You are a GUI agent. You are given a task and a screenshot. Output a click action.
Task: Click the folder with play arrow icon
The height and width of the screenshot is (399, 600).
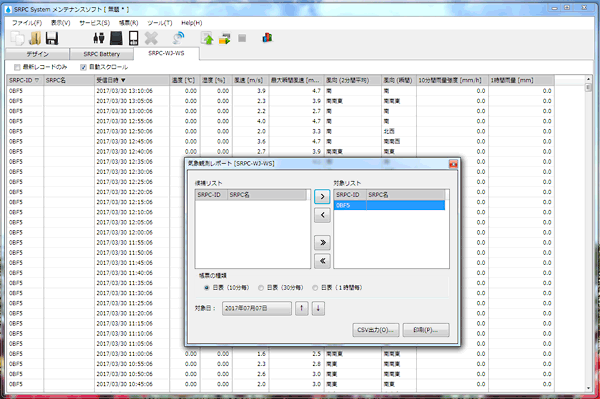(225, 38)
